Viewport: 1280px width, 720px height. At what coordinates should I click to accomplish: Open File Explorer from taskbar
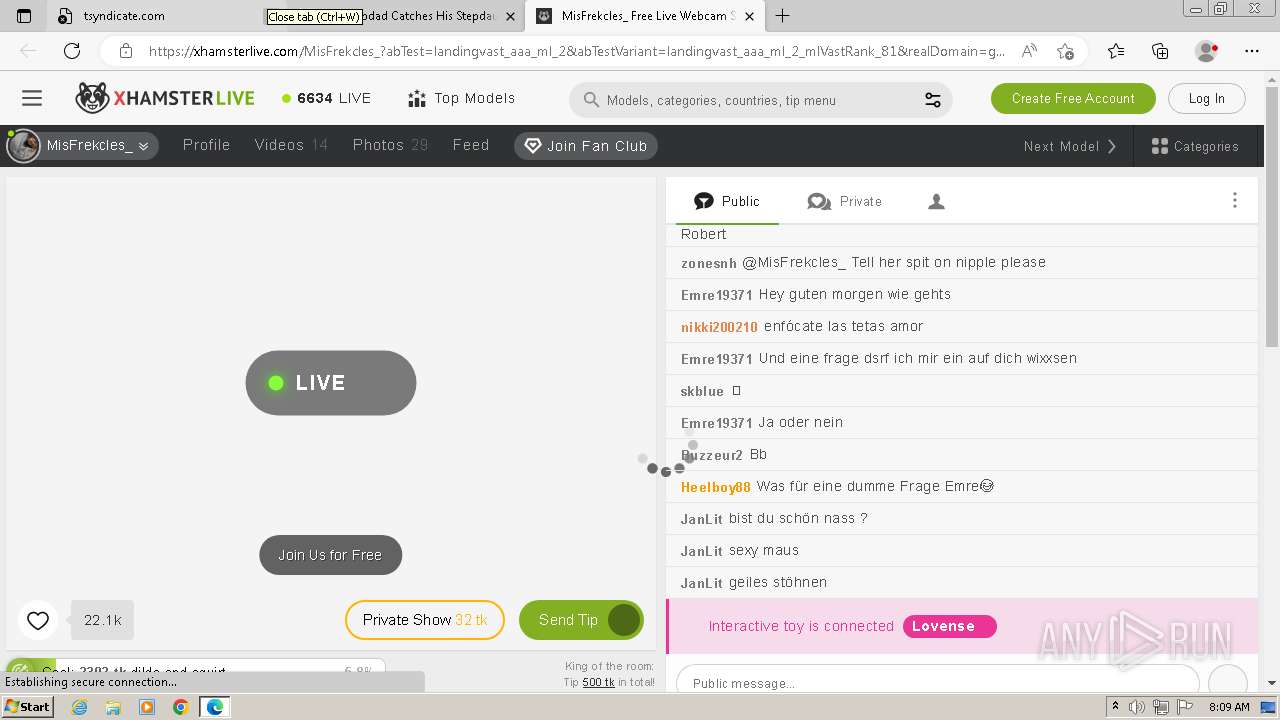[113, 707]
